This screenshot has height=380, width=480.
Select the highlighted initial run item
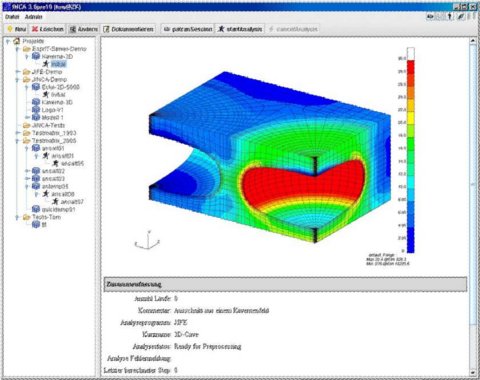[x=59, y=64]
